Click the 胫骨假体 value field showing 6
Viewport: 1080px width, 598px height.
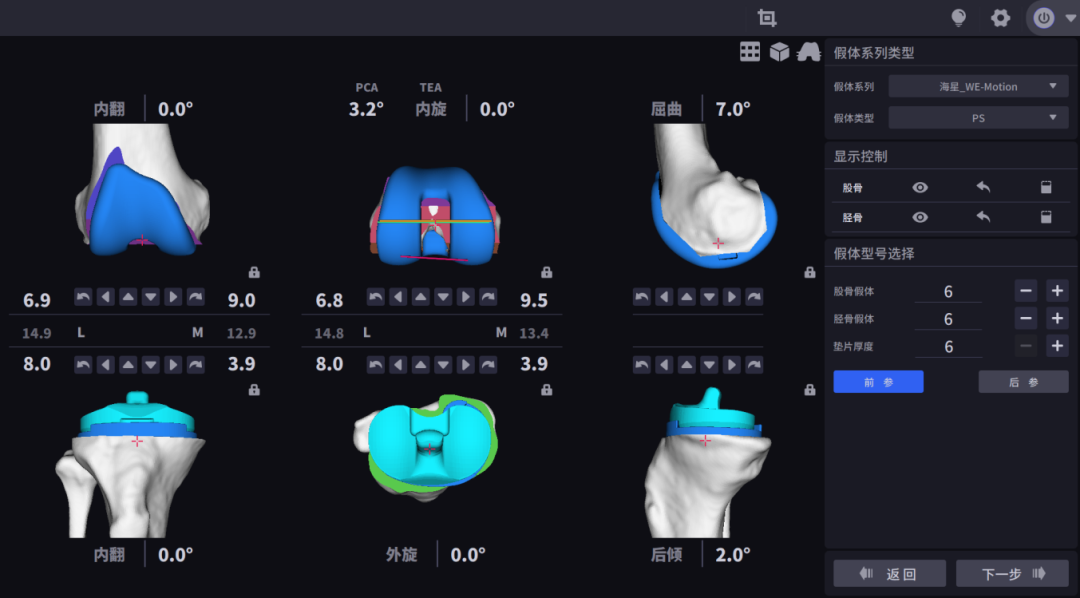coord(948,319)
